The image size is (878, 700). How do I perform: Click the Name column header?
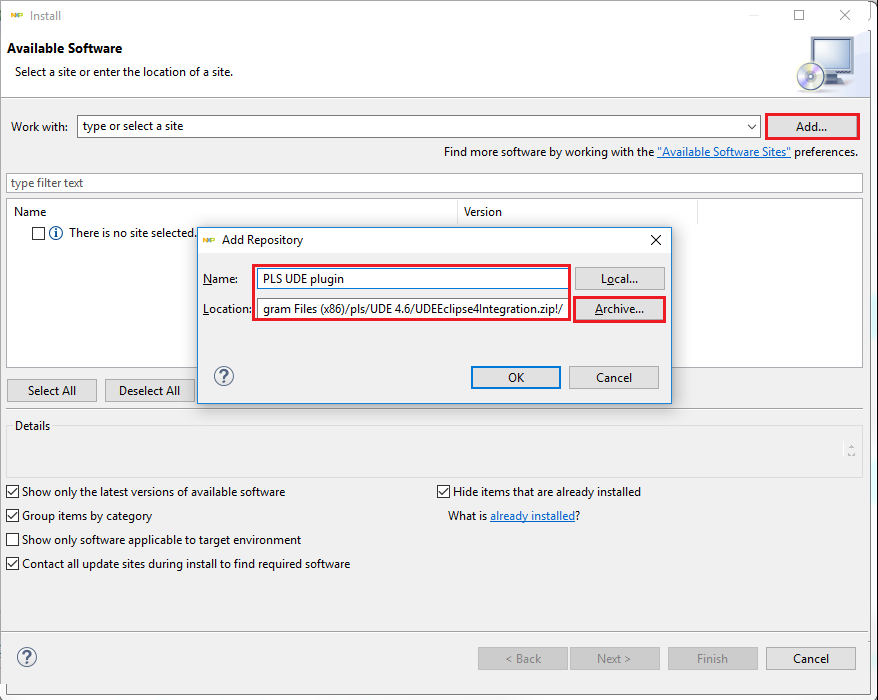pyautogui.click(x=31, y=212)
